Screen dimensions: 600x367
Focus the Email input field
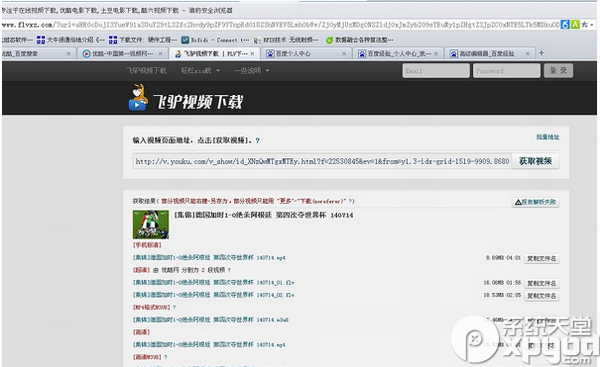coord(436,71)
